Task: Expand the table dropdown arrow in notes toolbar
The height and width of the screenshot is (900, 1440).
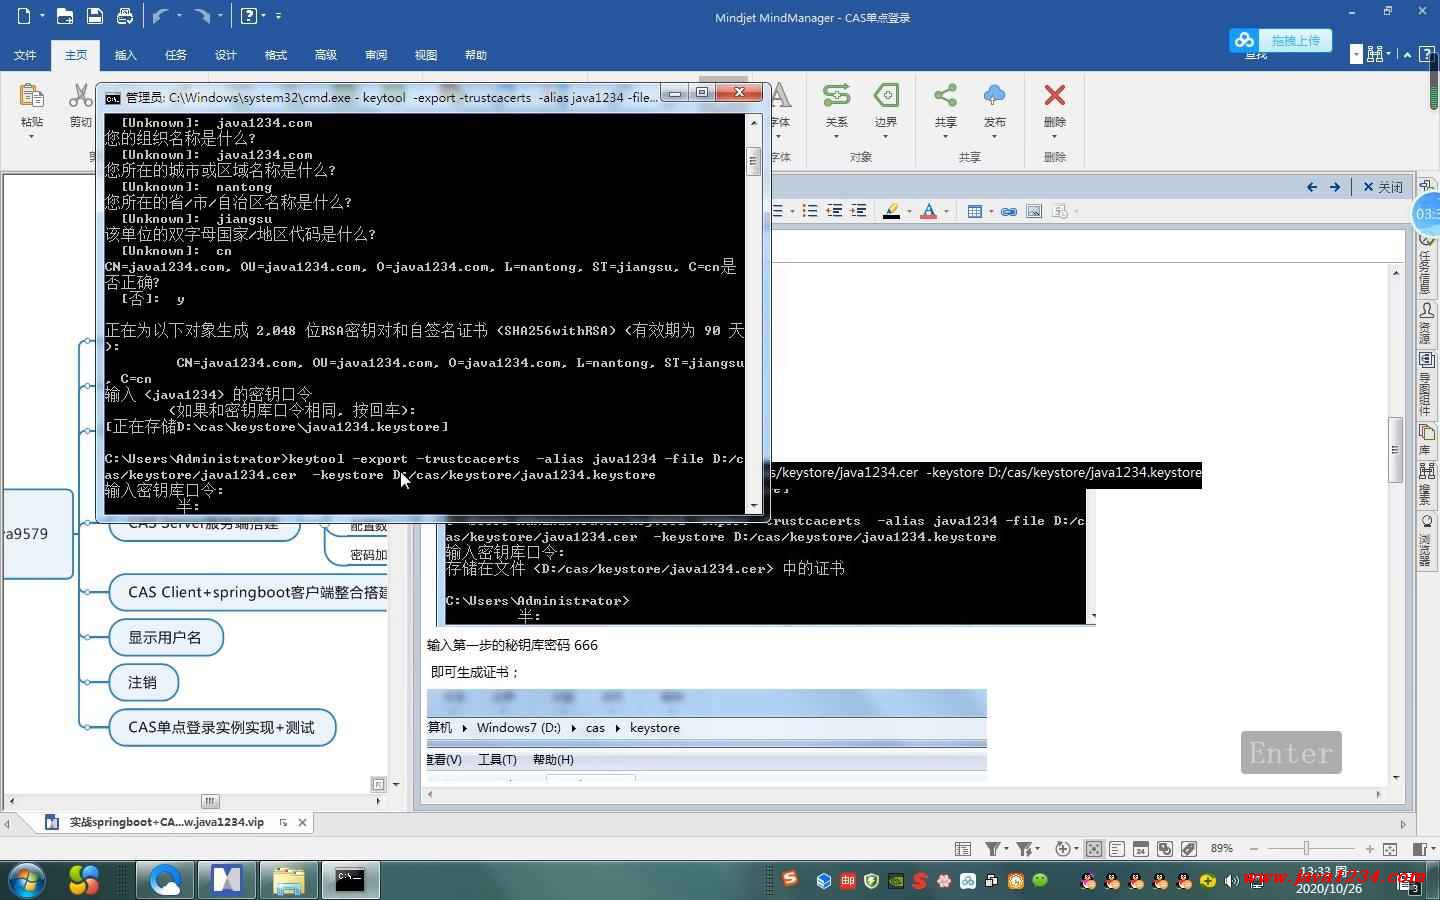Action: coord(991,211)
